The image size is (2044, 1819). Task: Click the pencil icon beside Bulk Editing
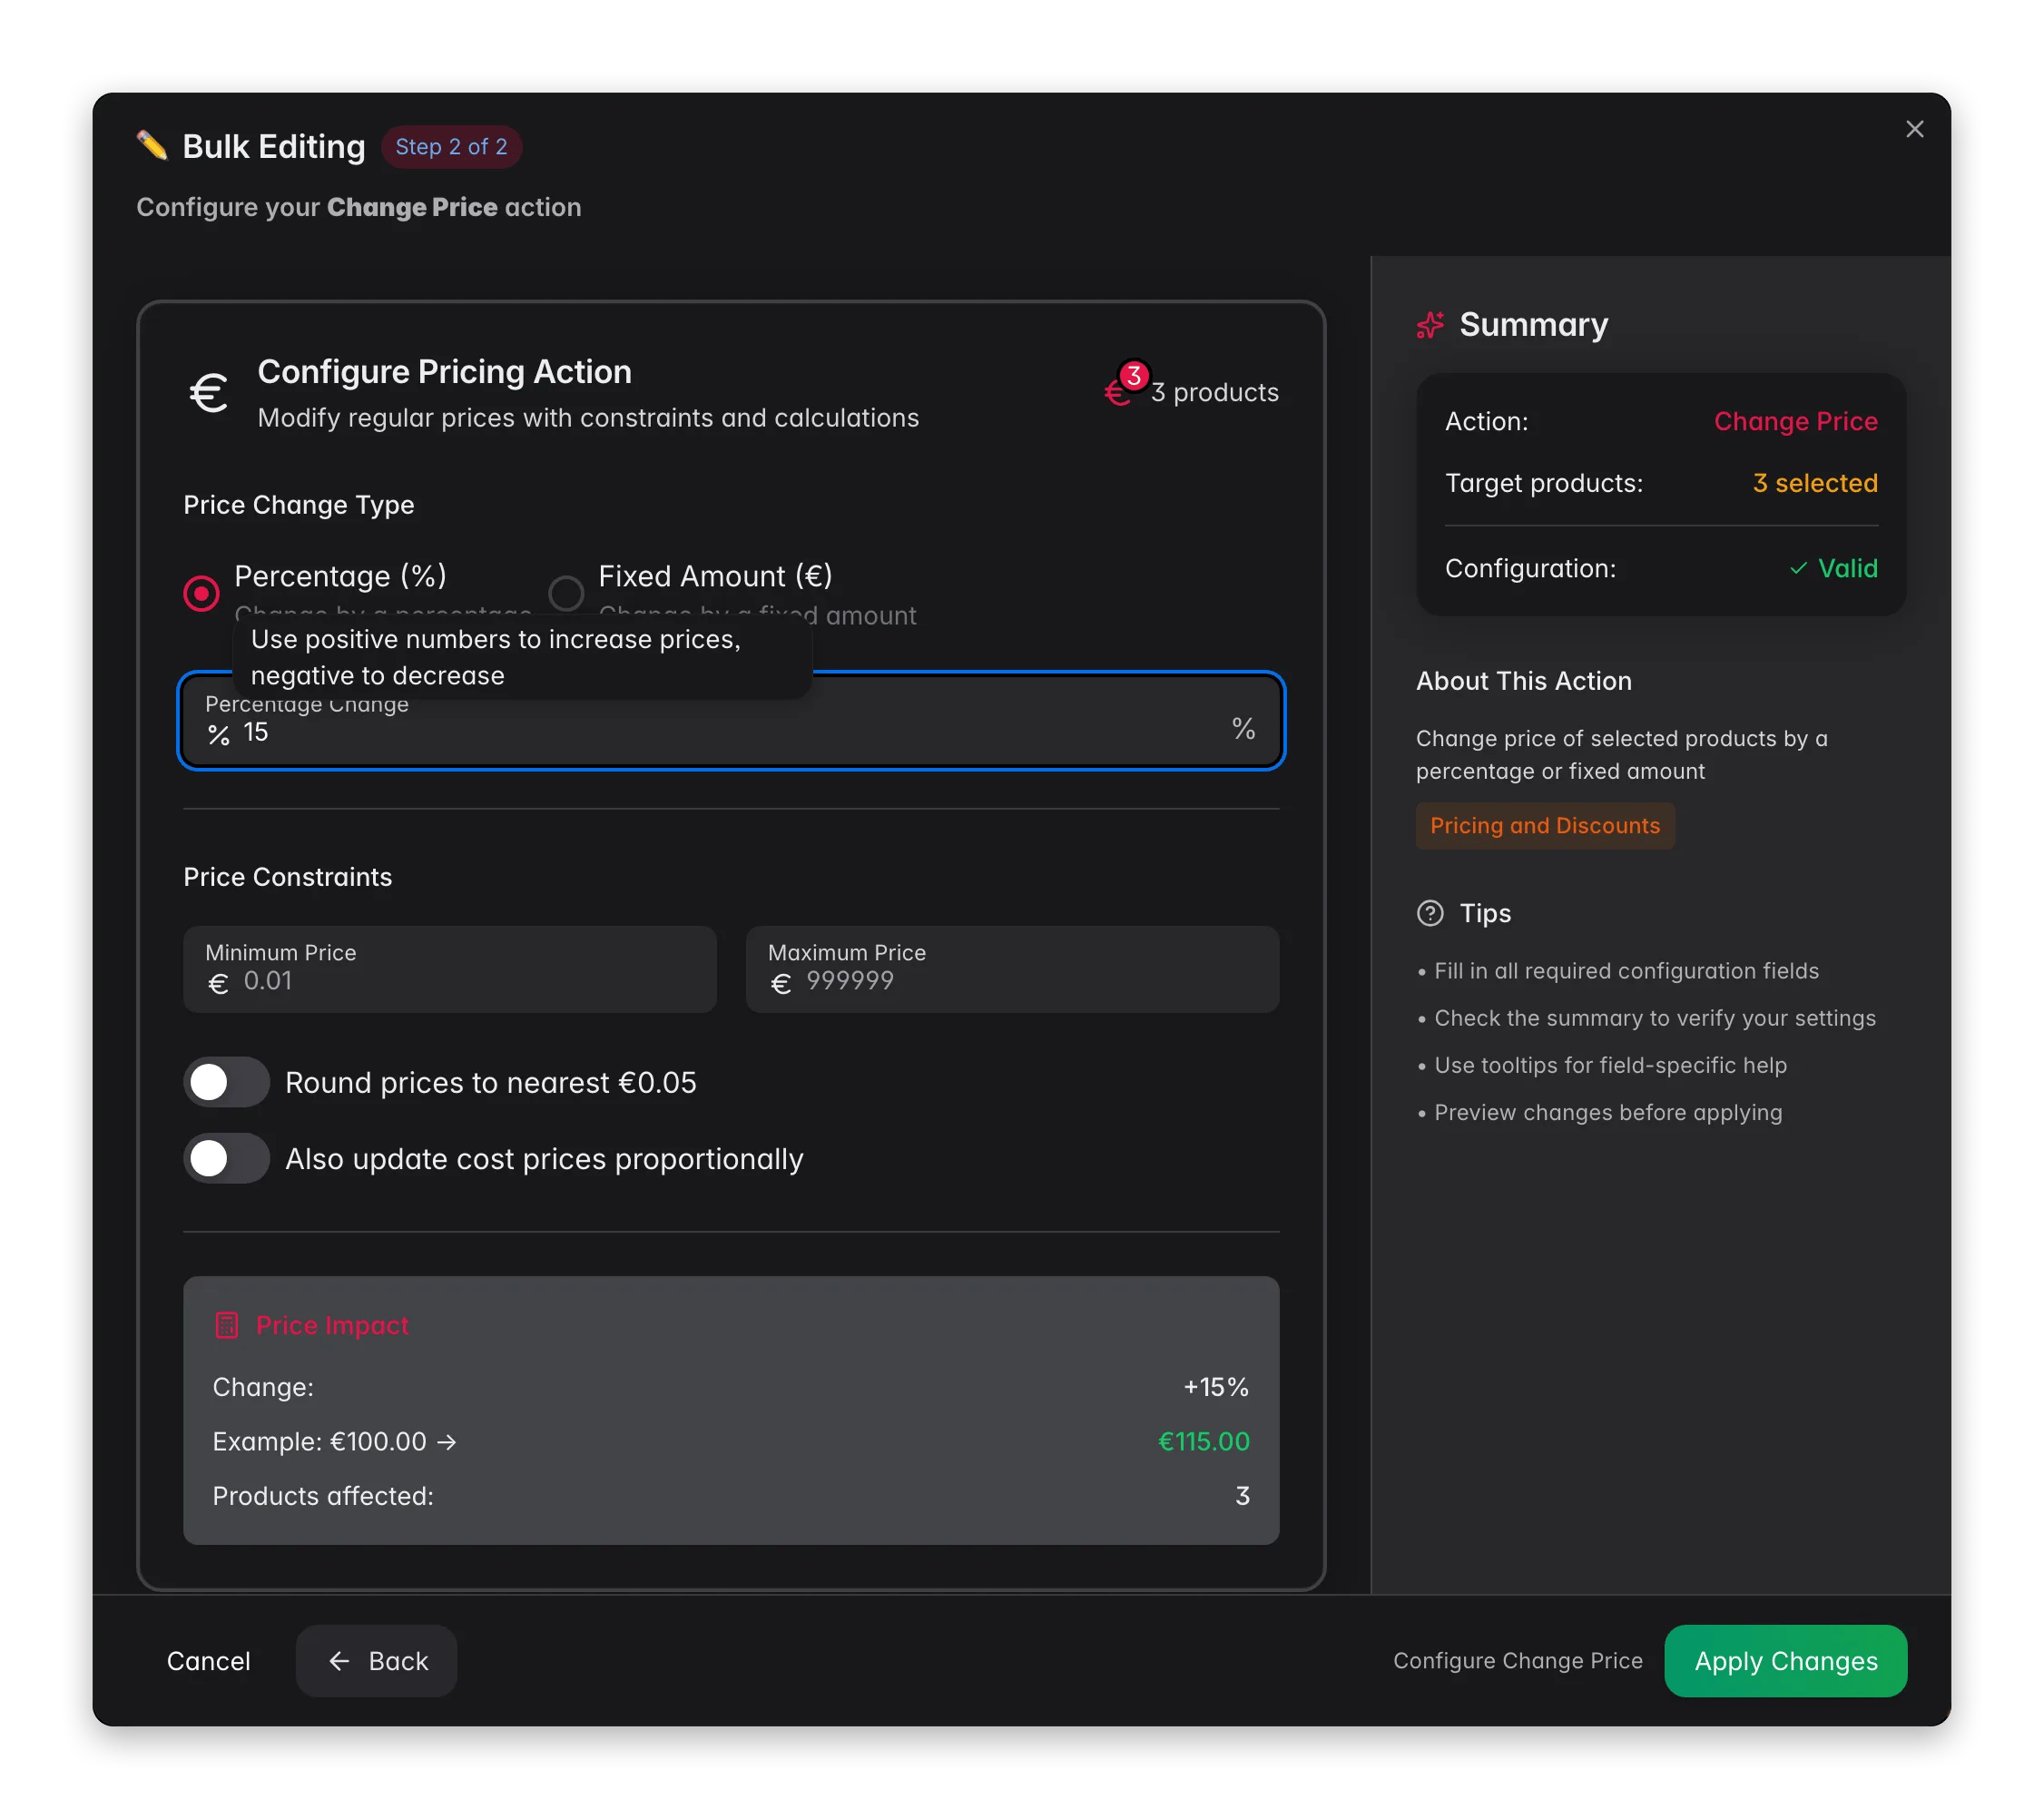click(x=152, y=146)
